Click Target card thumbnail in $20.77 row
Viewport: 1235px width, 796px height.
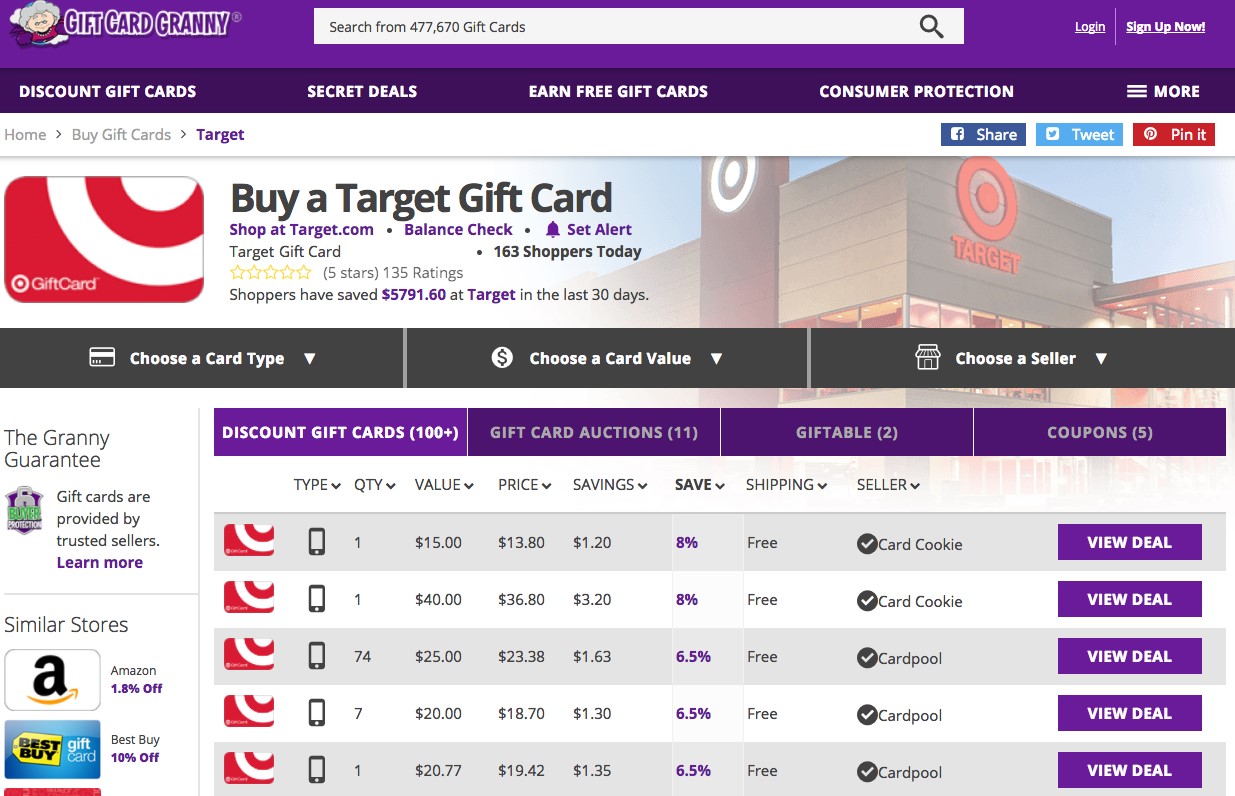(249, 769)
